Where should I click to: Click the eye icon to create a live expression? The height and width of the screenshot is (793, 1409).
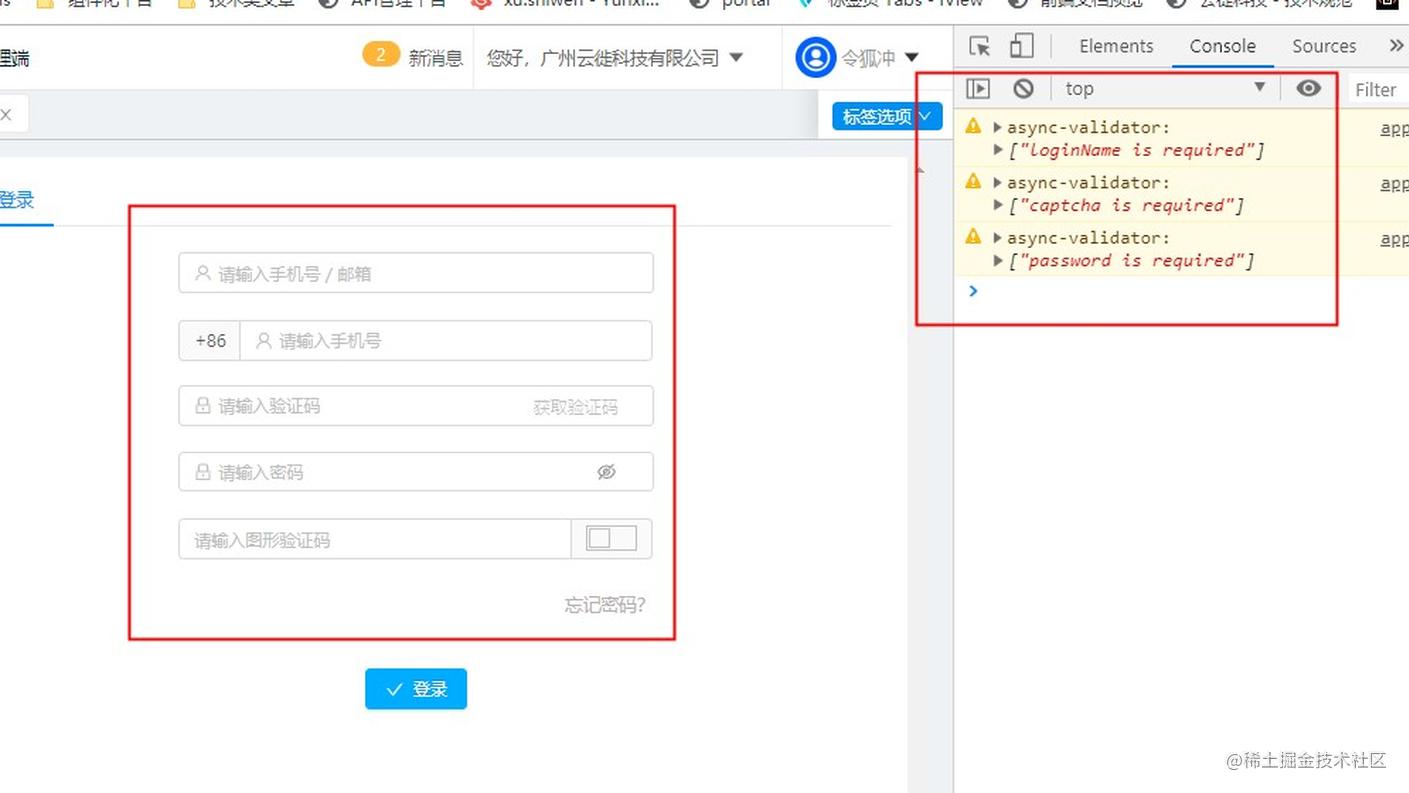(x=1308, y=88)
